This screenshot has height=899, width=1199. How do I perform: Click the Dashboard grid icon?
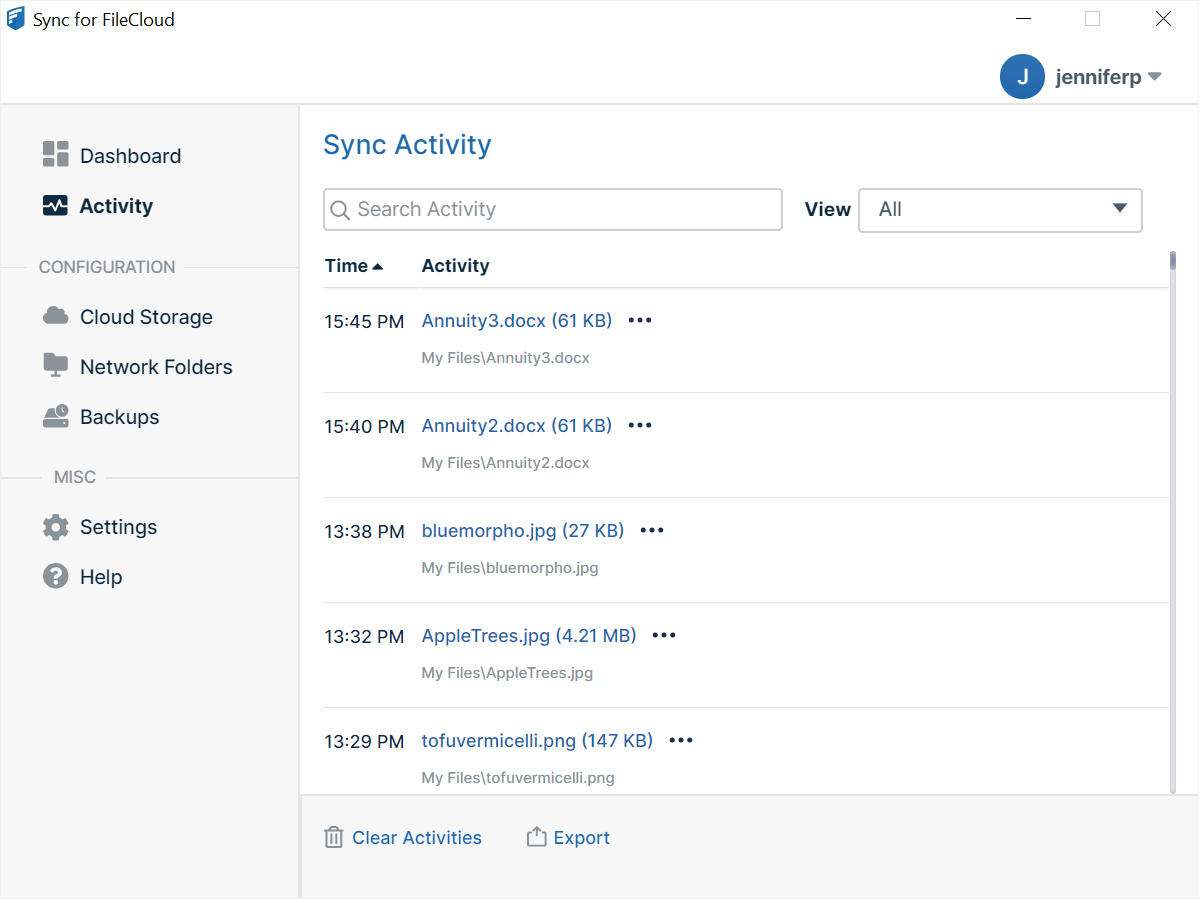pyautogui.click(x=55, y=154)
